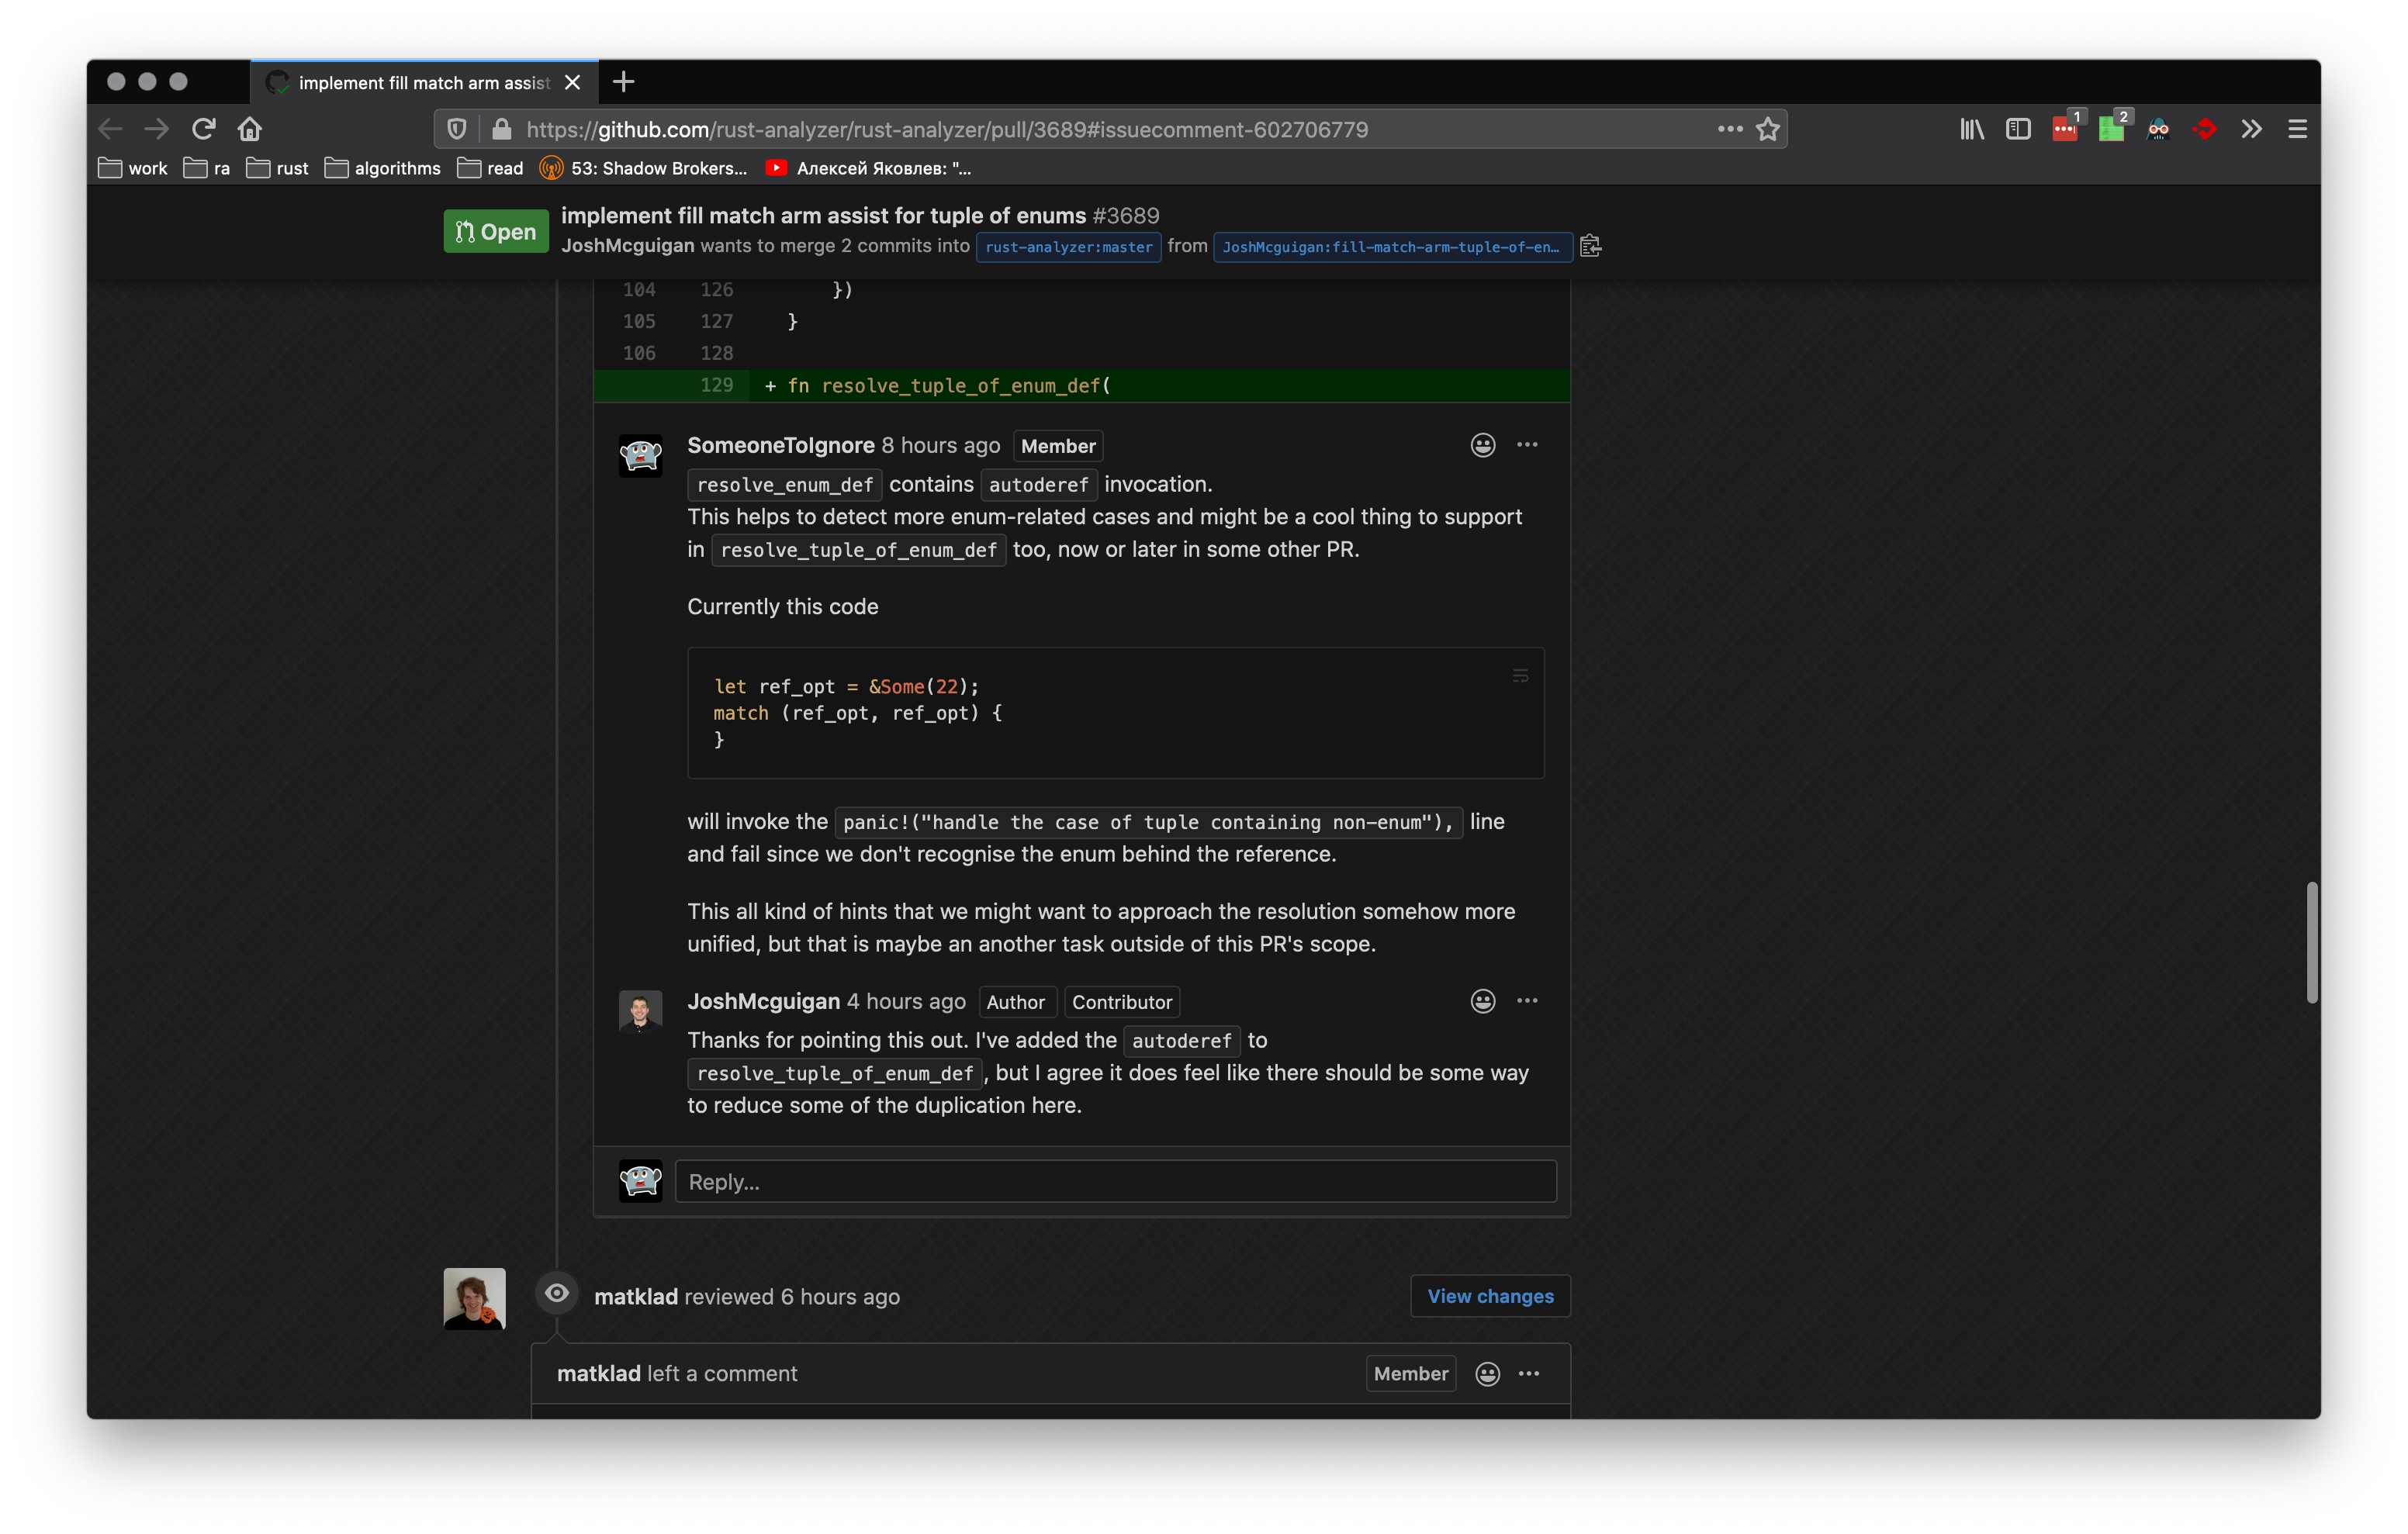Viewport: 2408px width, 1534px height.
Task: Open the Firefox library icon
Action: click(x=1971, y=129)
